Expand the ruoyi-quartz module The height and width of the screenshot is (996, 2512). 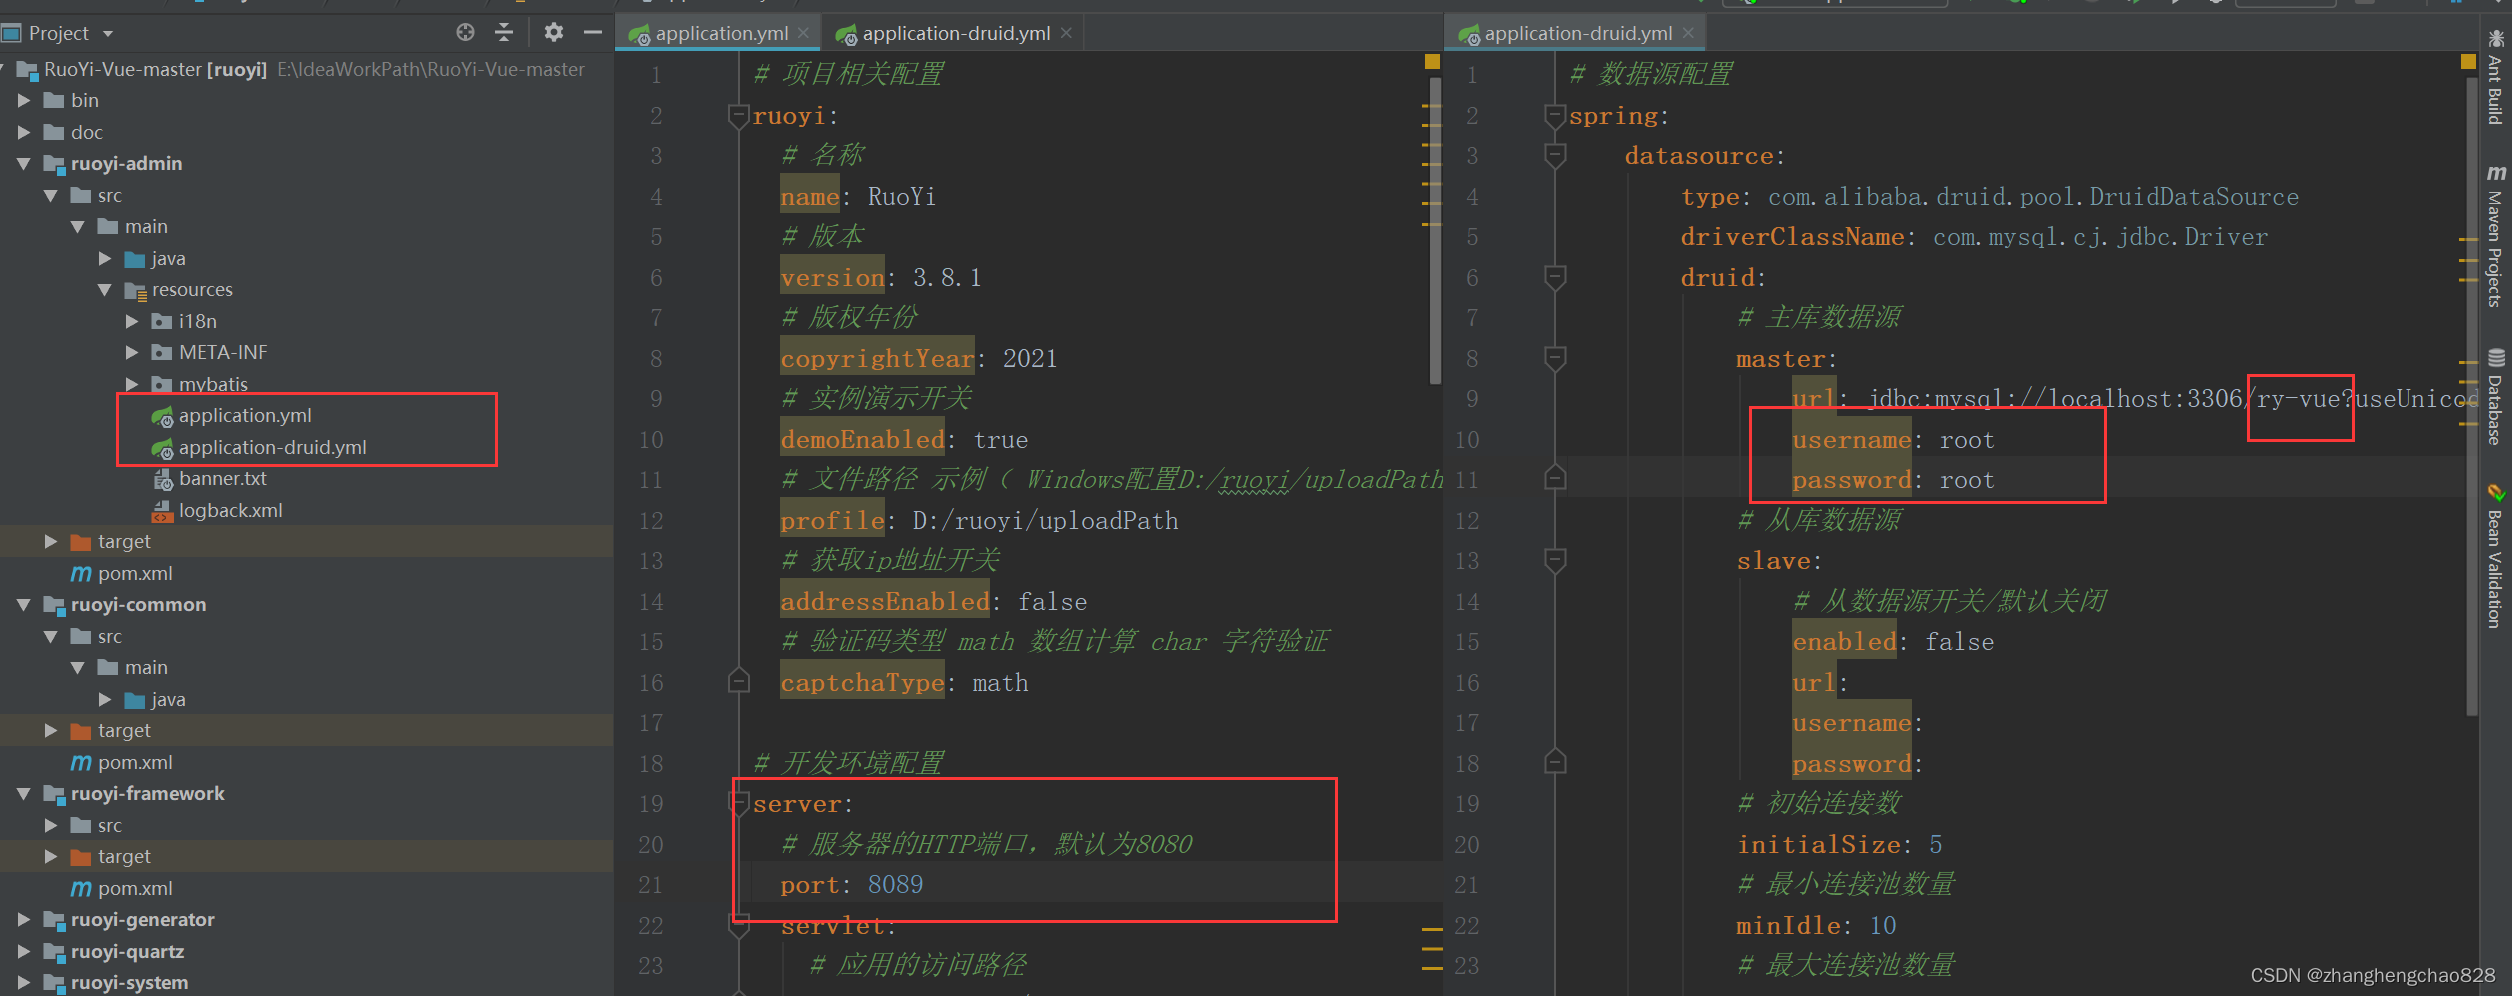24,951
